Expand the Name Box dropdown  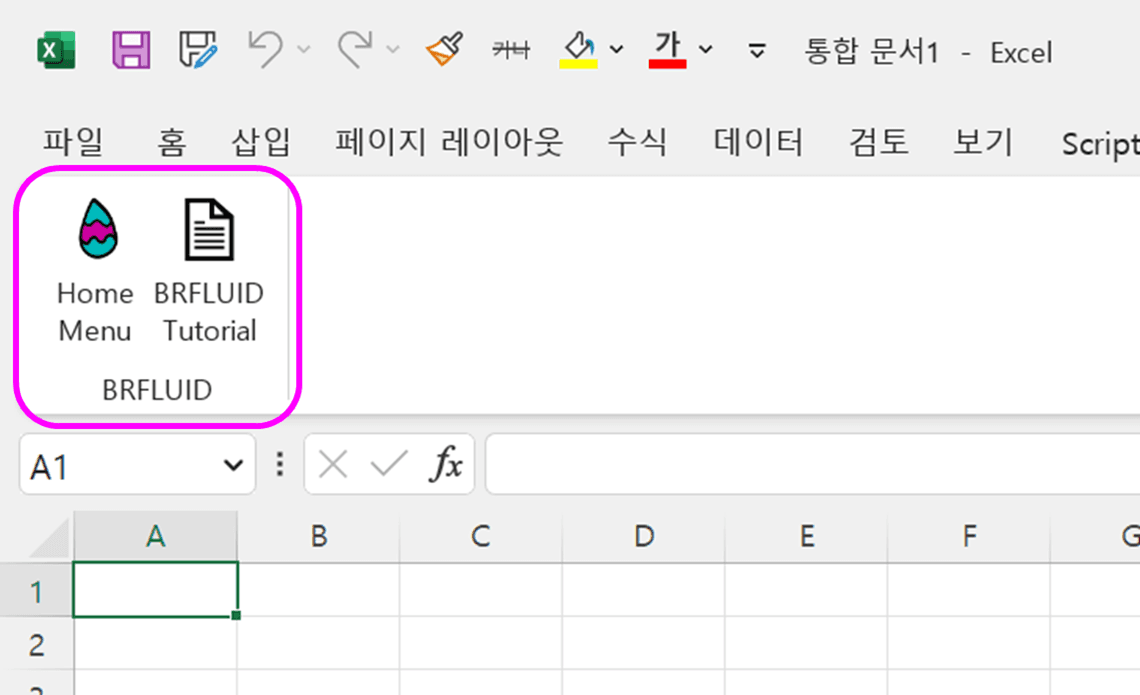click(x=233, y=465)
